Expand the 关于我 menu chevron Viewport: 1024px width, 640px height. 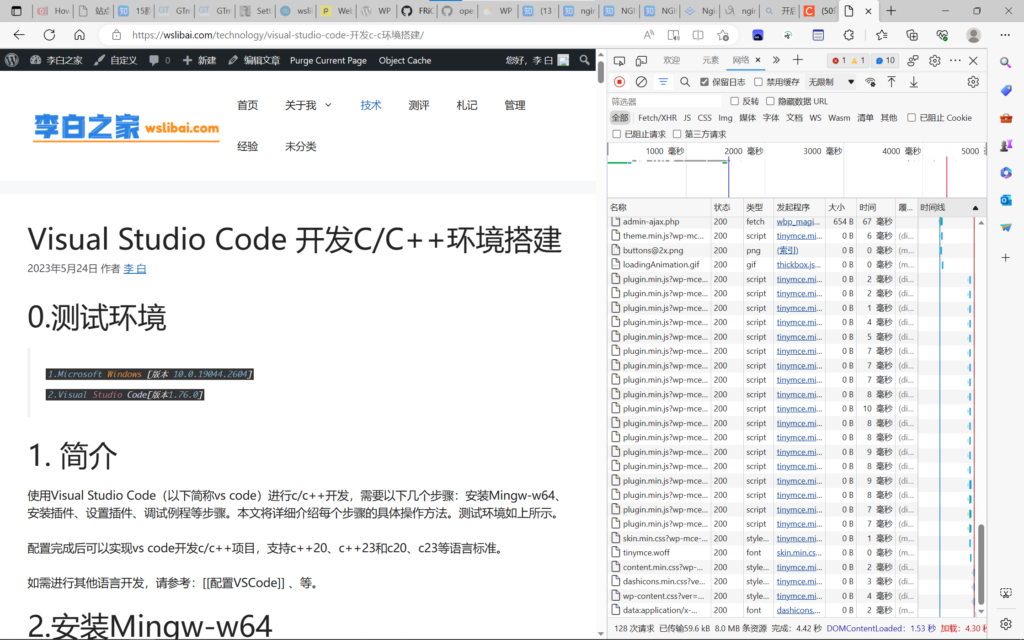coord(328,105)
